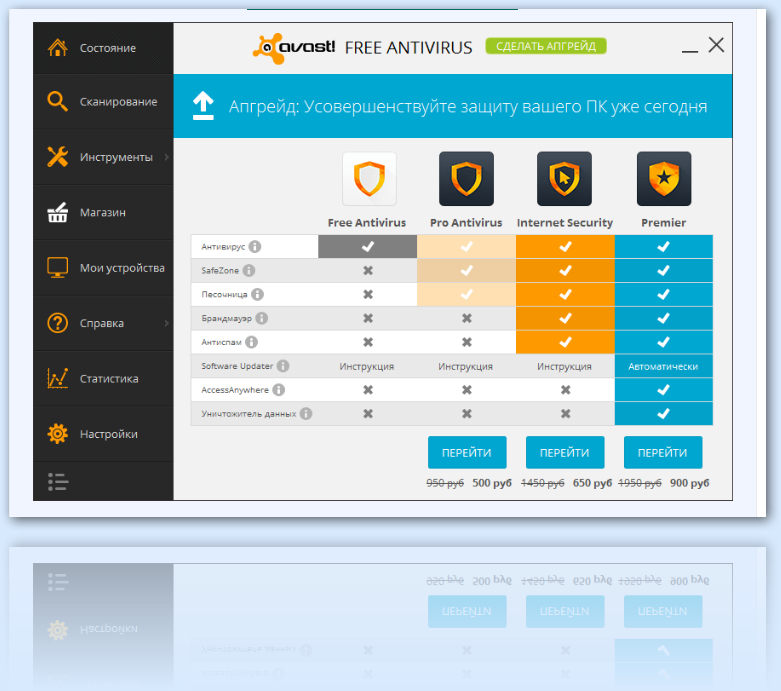Click the struck-through 1950 руб price

(640, 483)
